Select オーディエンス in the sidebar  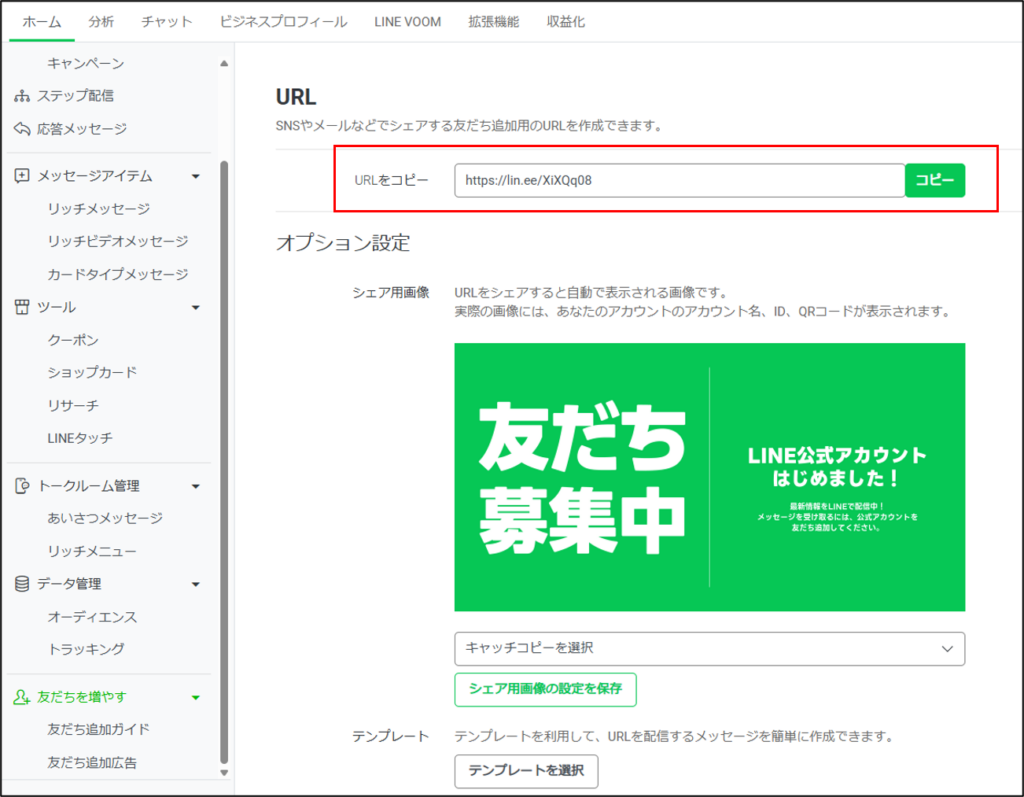click(92, 617)
